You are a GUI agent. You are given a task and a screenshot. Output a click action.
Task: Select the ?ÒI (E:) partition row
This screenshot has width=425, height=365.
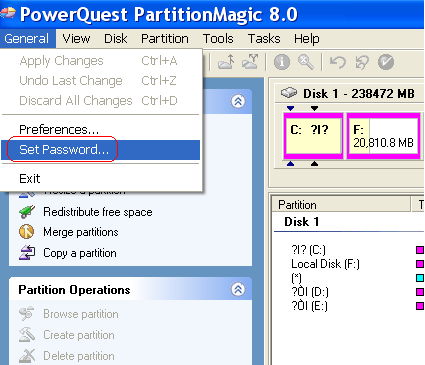(x=309, y=306)
